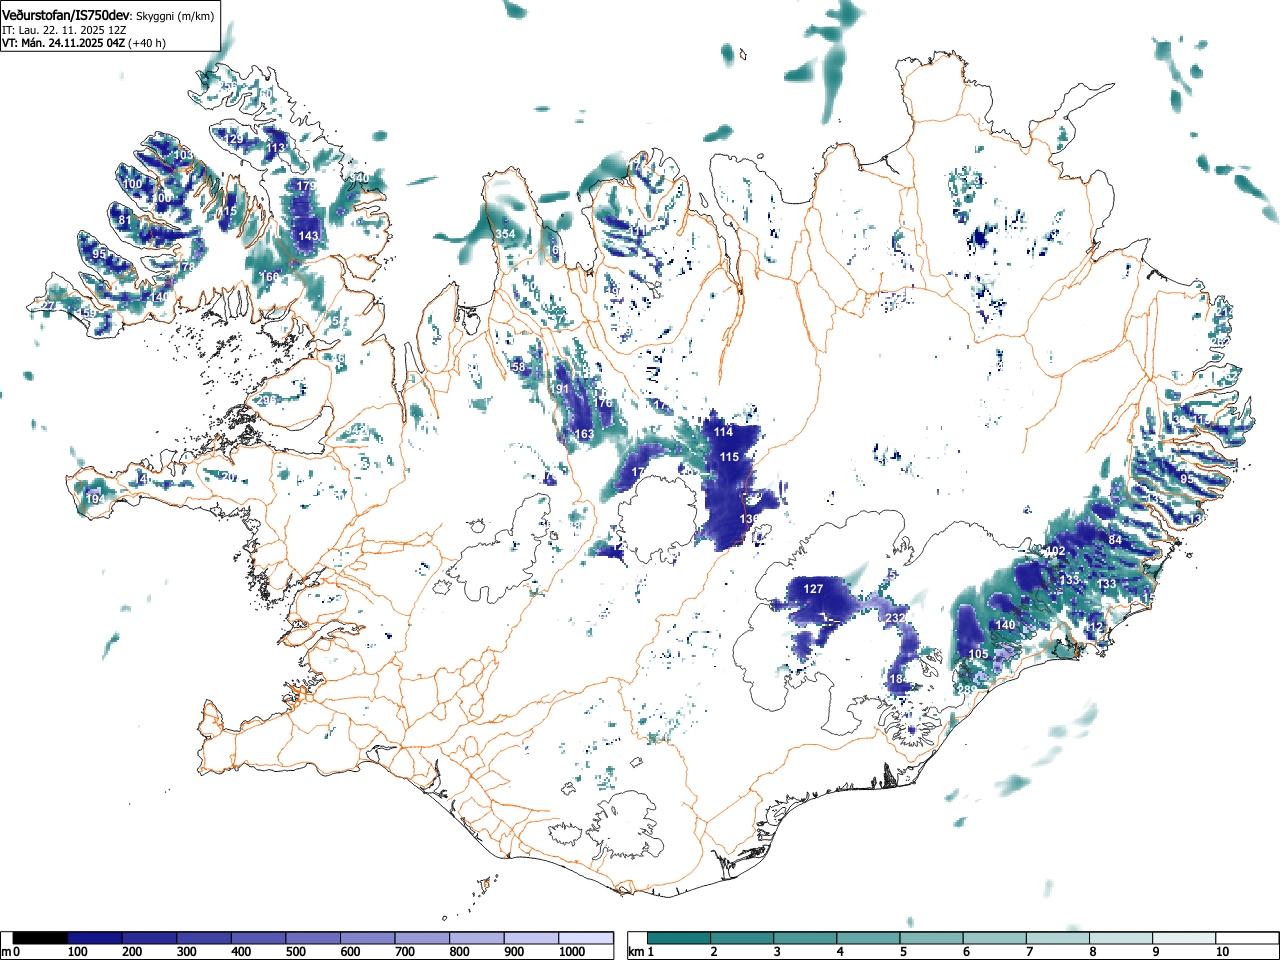Click the '127' value on the glacier area
This screenshot has height=960, width=1280.
814,589
